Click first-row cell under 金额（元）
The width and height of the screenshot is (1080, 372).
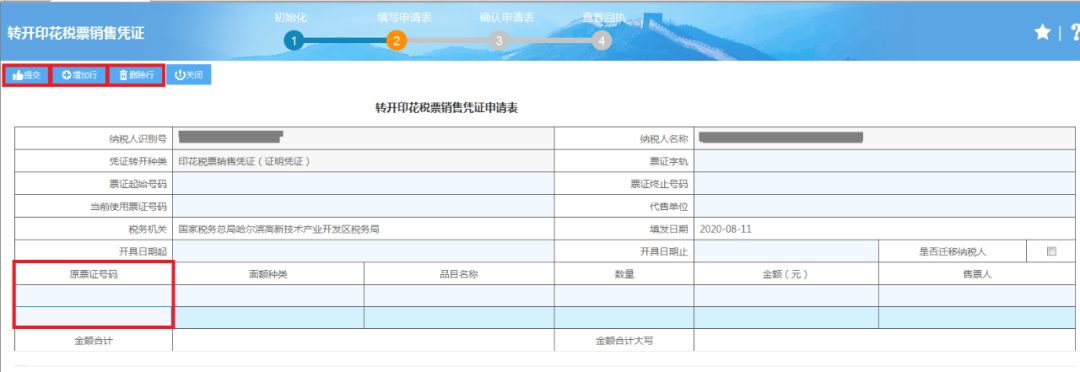click(786, 295)
